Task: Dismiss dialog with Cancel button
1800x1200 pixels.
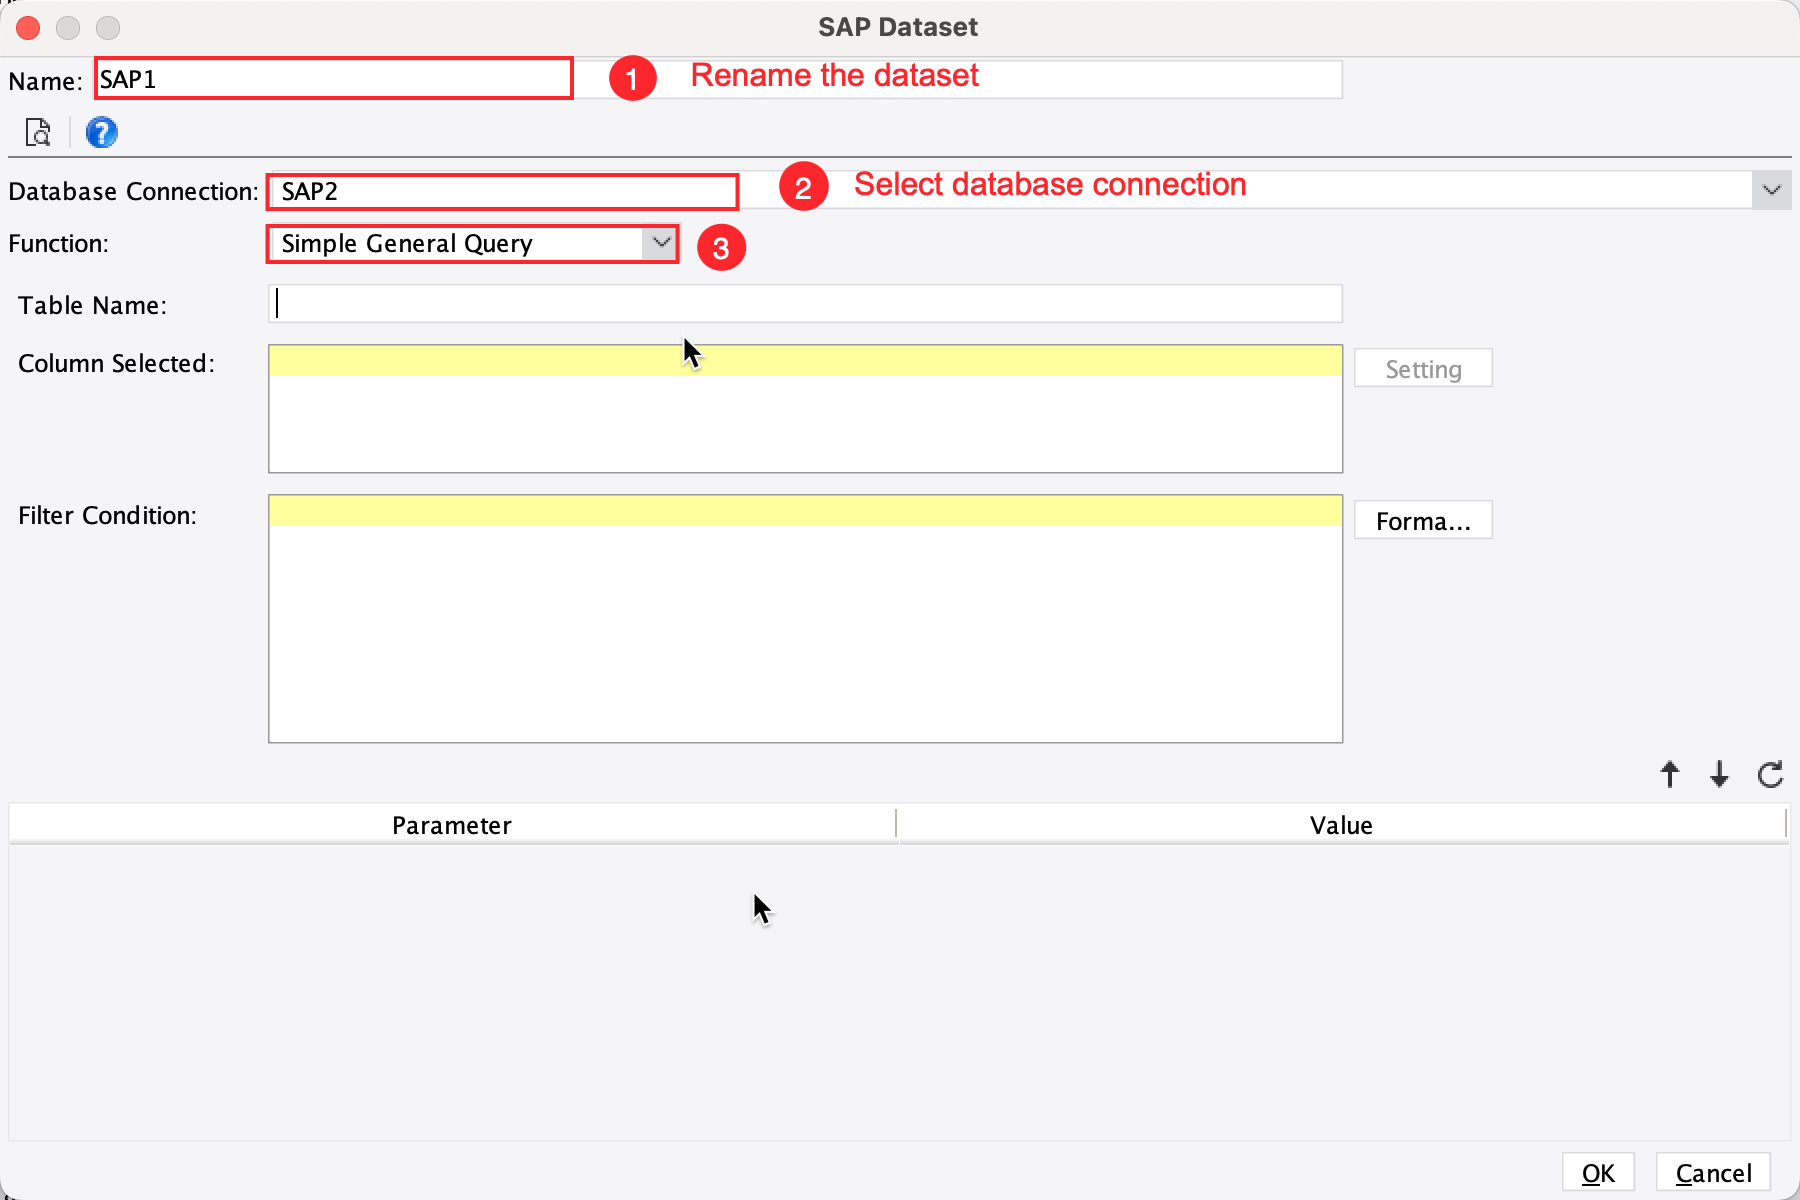Action: coord(1713,1173)
